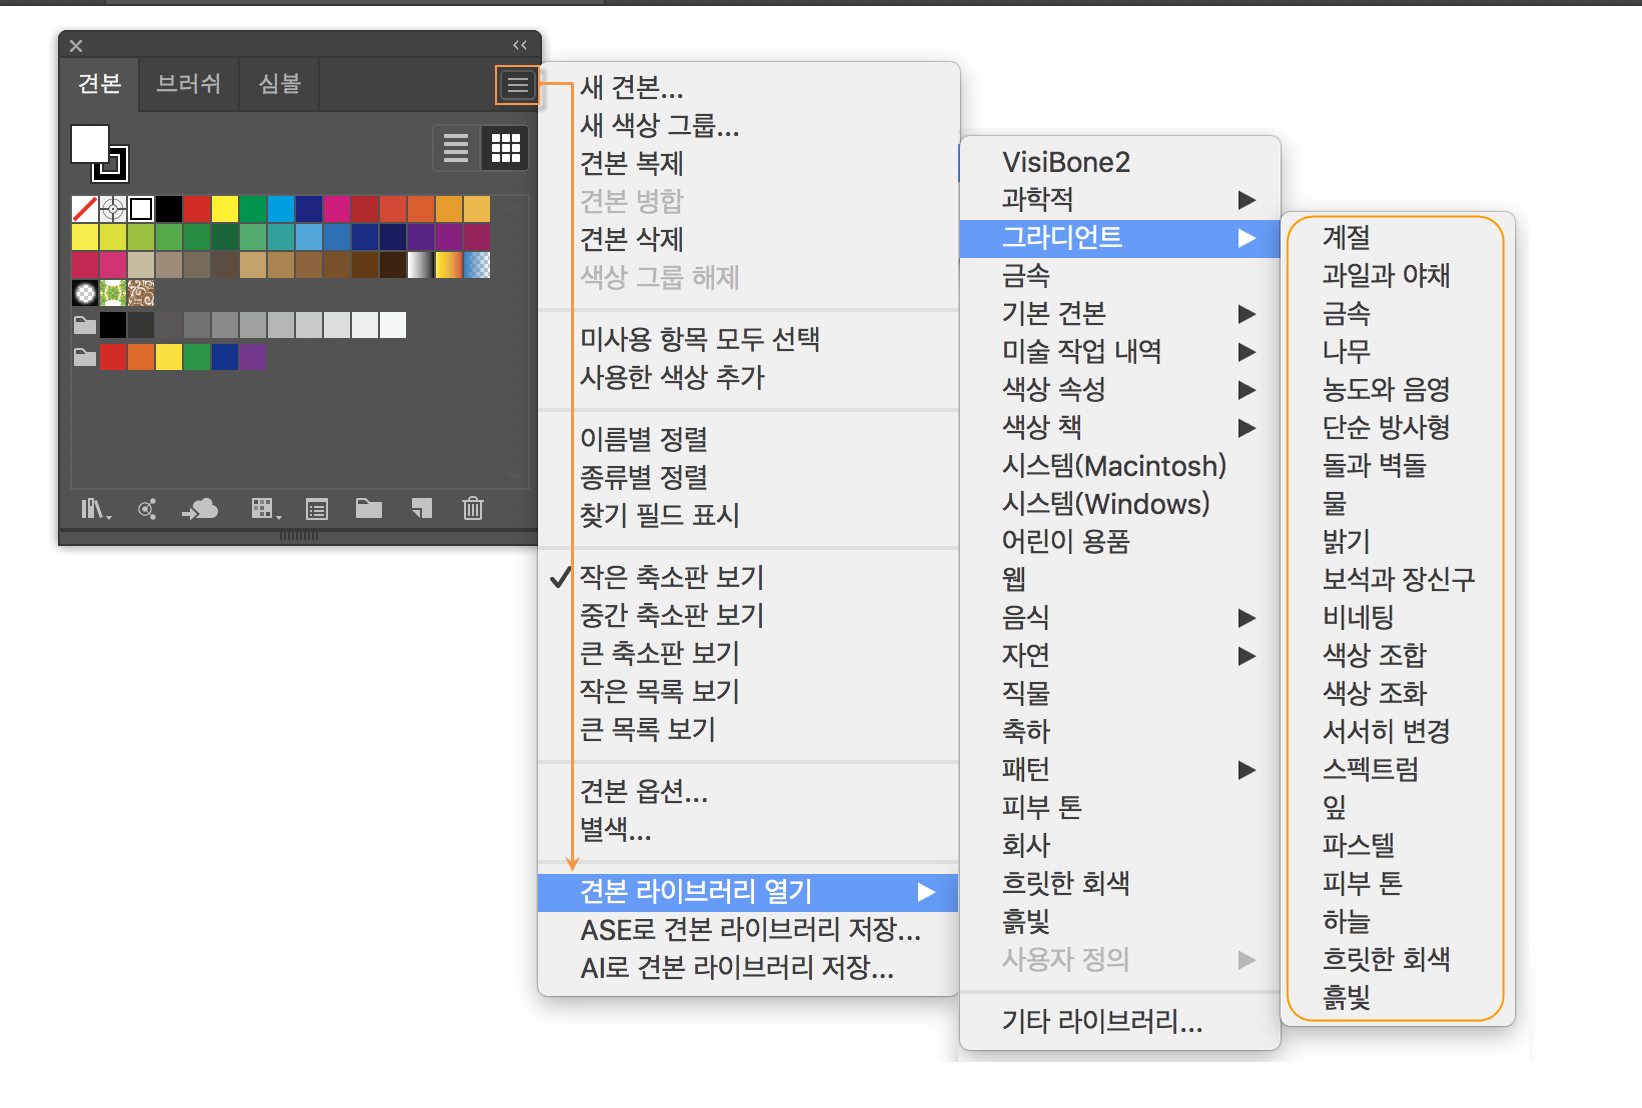Expand the 색상 책 submenu

(x=1120, y=428)
